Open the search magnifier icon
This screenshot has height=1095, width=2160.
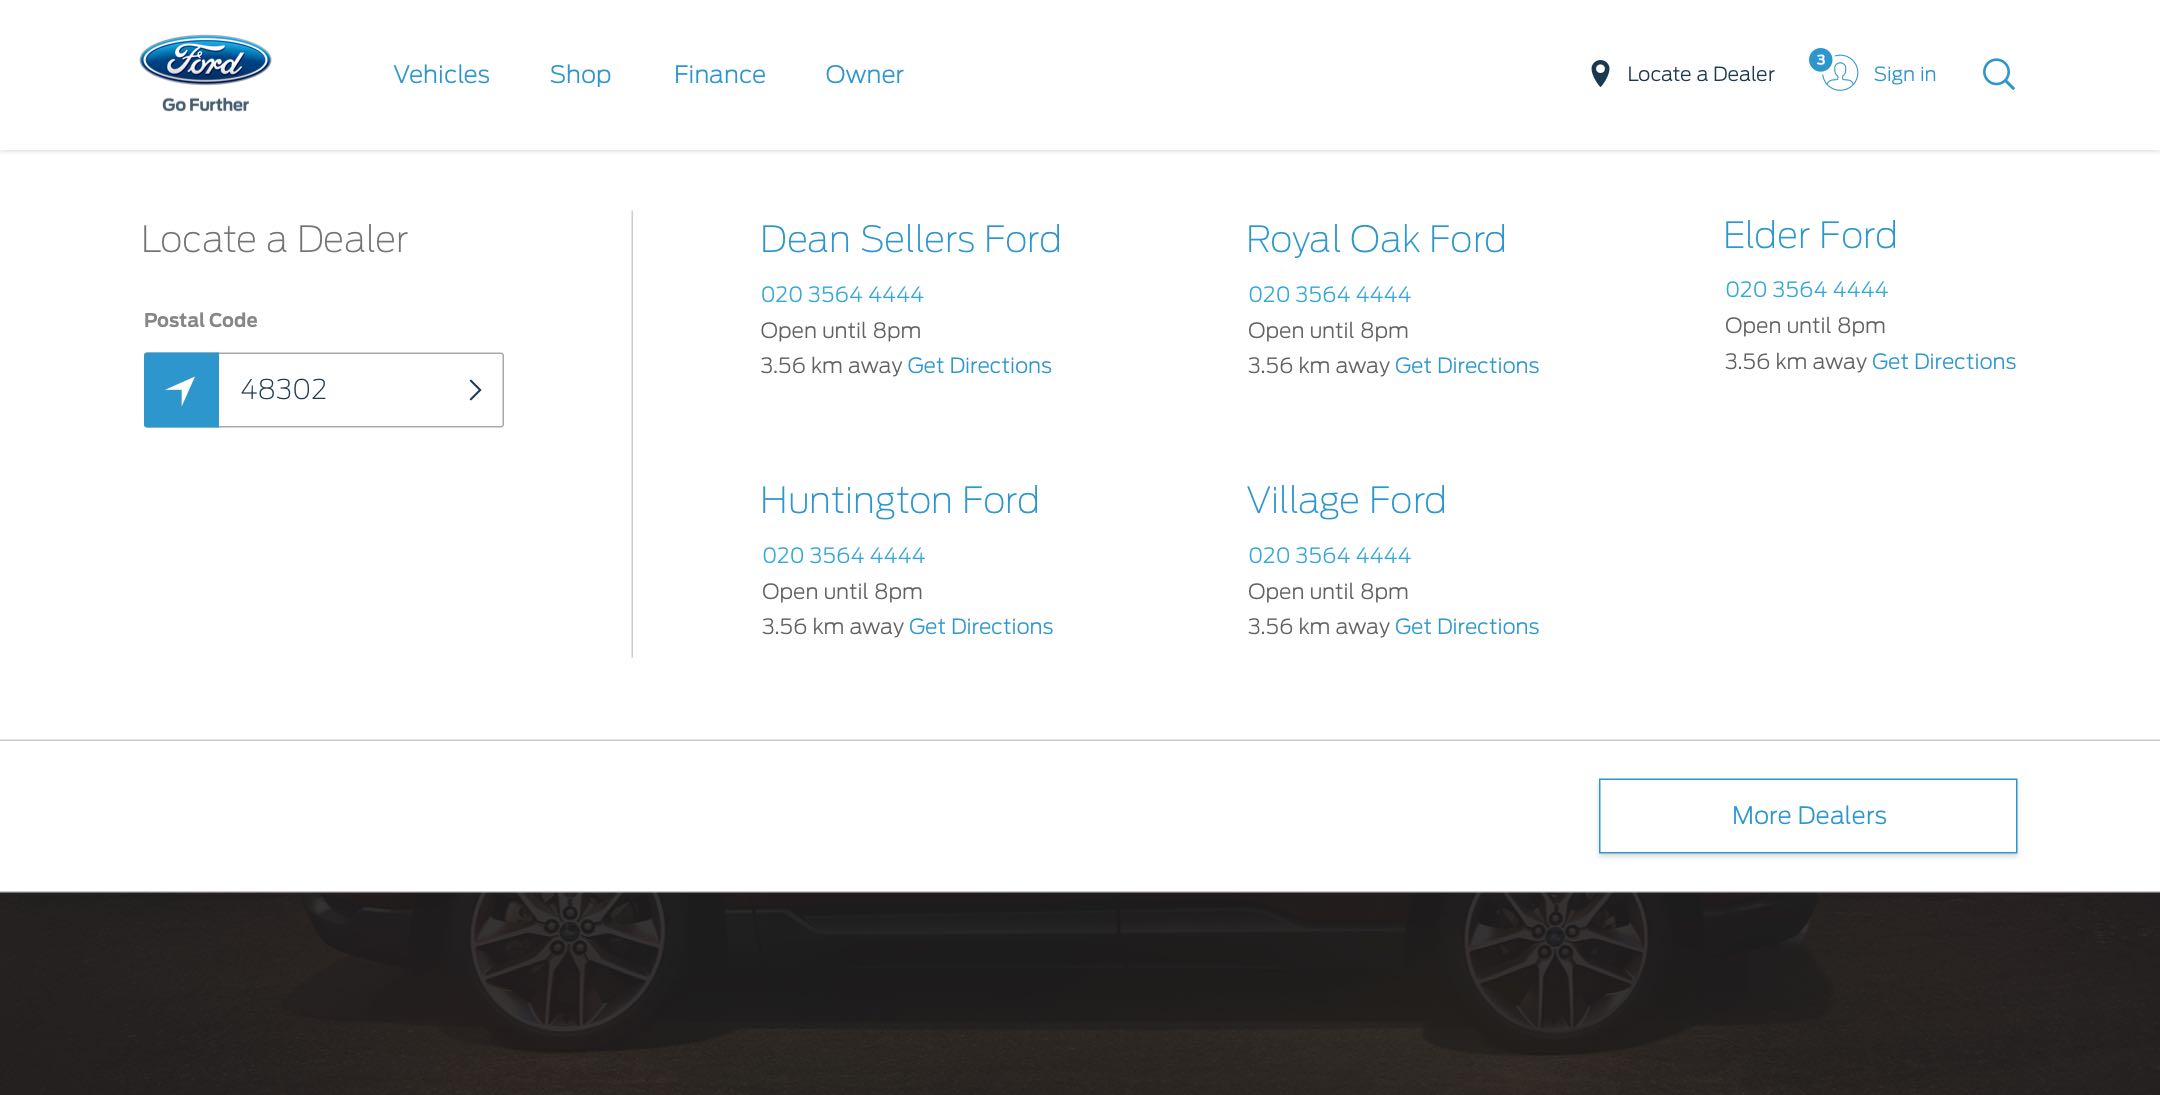pyautogui.click(x=1998, y=74)
